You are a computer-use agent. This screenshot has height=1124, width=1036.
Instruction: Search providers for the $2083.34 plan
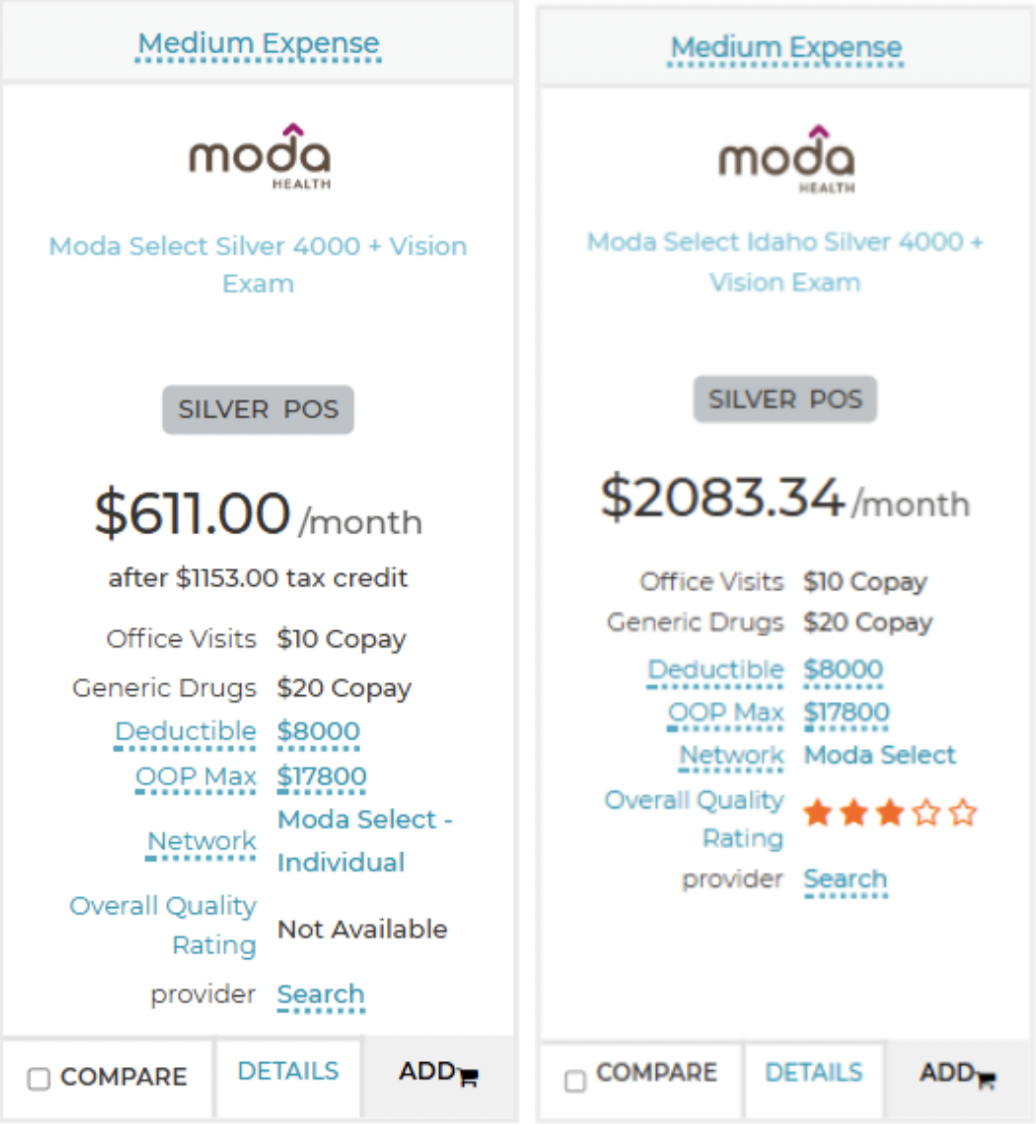pyautogui.click(x=845, y=880)
